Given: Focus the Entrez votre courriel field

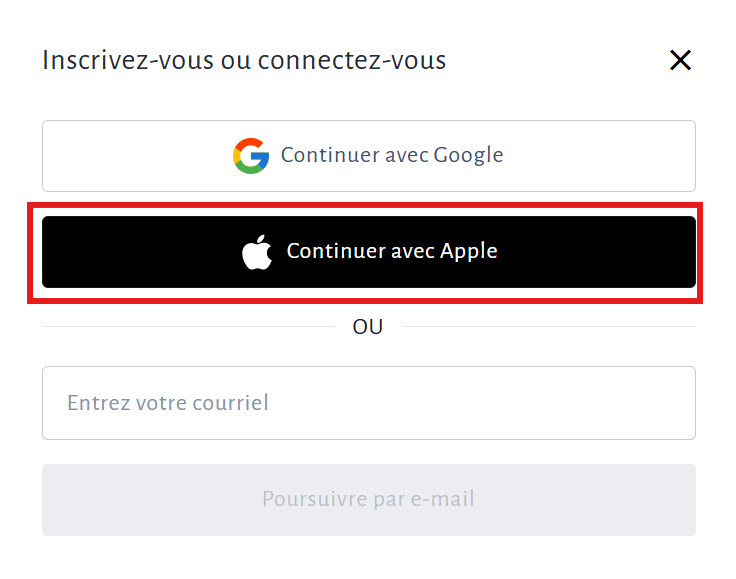Looking at the screenshot, I should pos(368,403).
